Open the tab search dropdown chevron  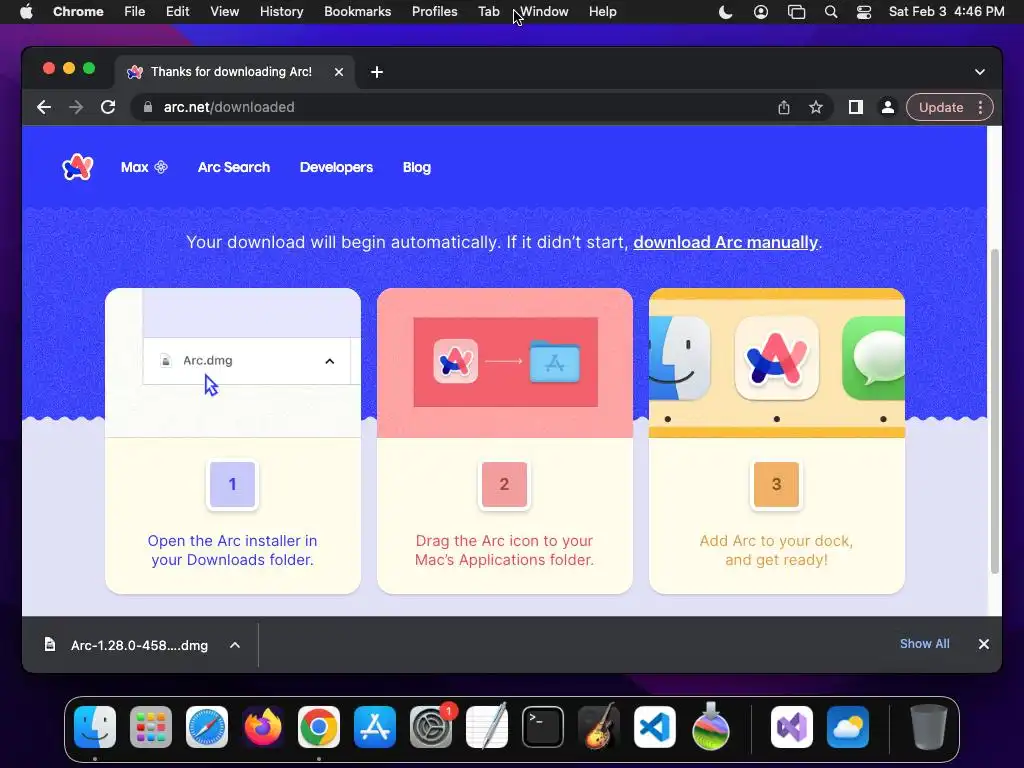(980, 72)
